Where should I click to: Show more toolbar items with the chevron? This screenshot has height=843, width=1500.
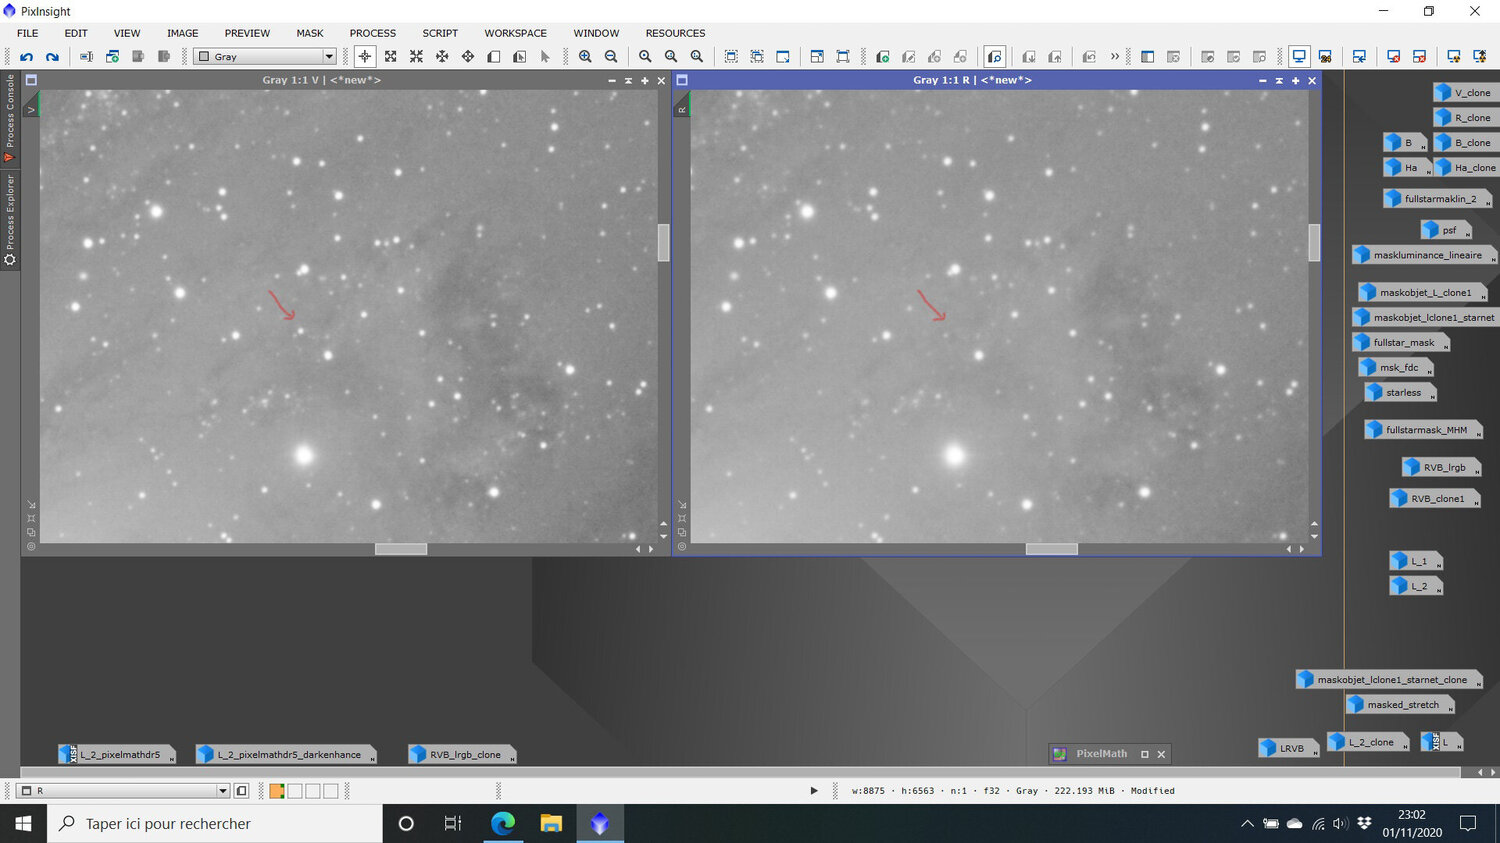click(x=1115, y=57)
